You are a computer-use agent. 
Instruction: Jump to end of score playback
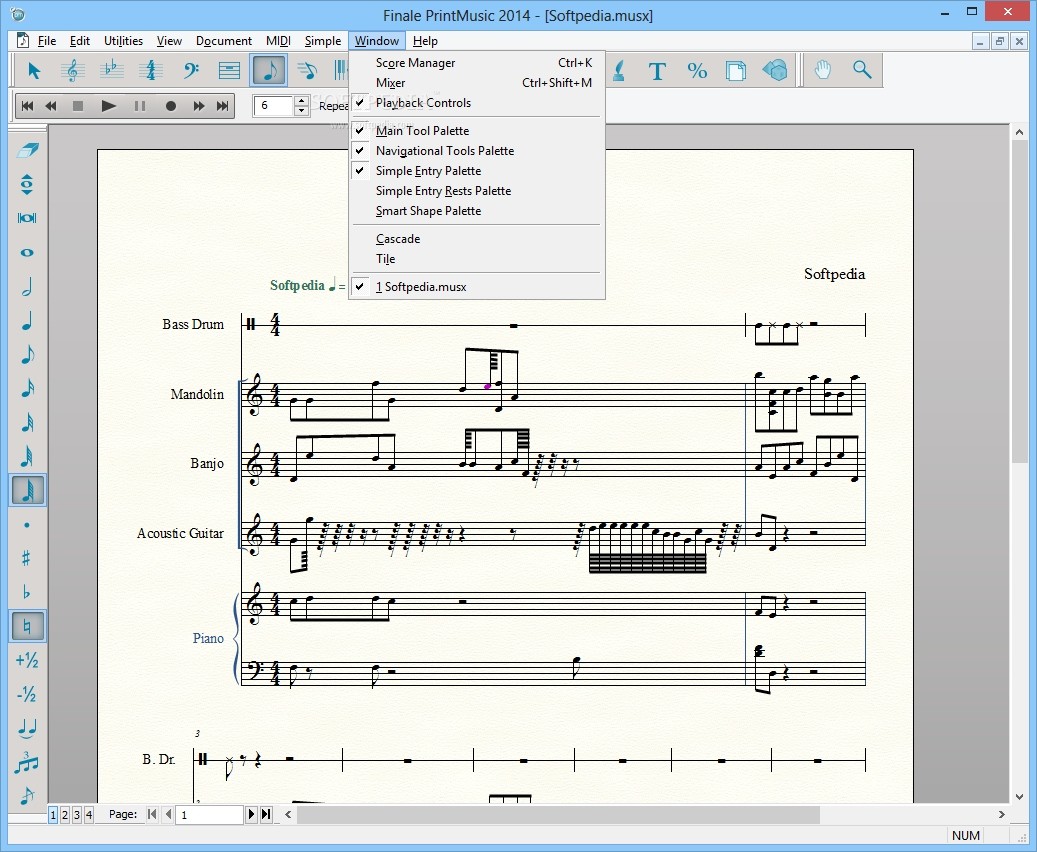click(223, 106)
